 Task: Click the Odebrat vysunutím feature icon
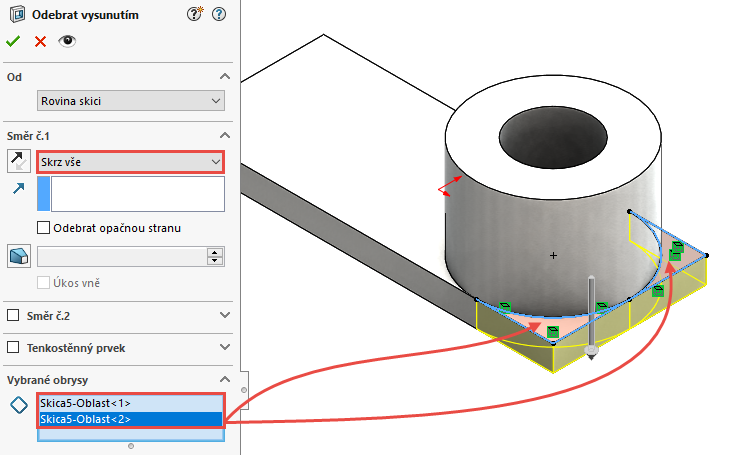pyautogui.click(x=18, y=14)
